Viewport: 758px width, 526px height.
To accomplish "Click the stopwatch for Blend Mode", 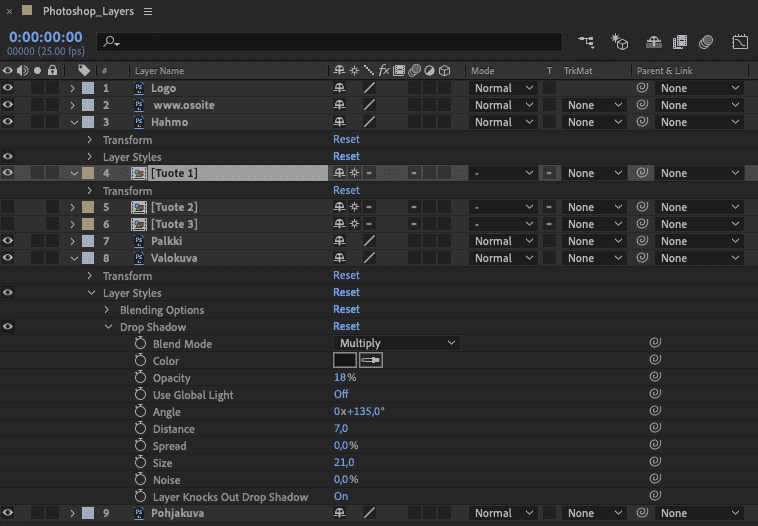I will (x=140, y=343).
